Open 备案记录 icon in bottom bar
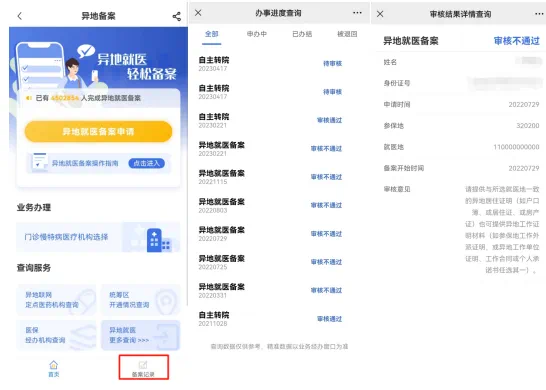The width and height of the screenshot is (546, 390). coord(143,369)
